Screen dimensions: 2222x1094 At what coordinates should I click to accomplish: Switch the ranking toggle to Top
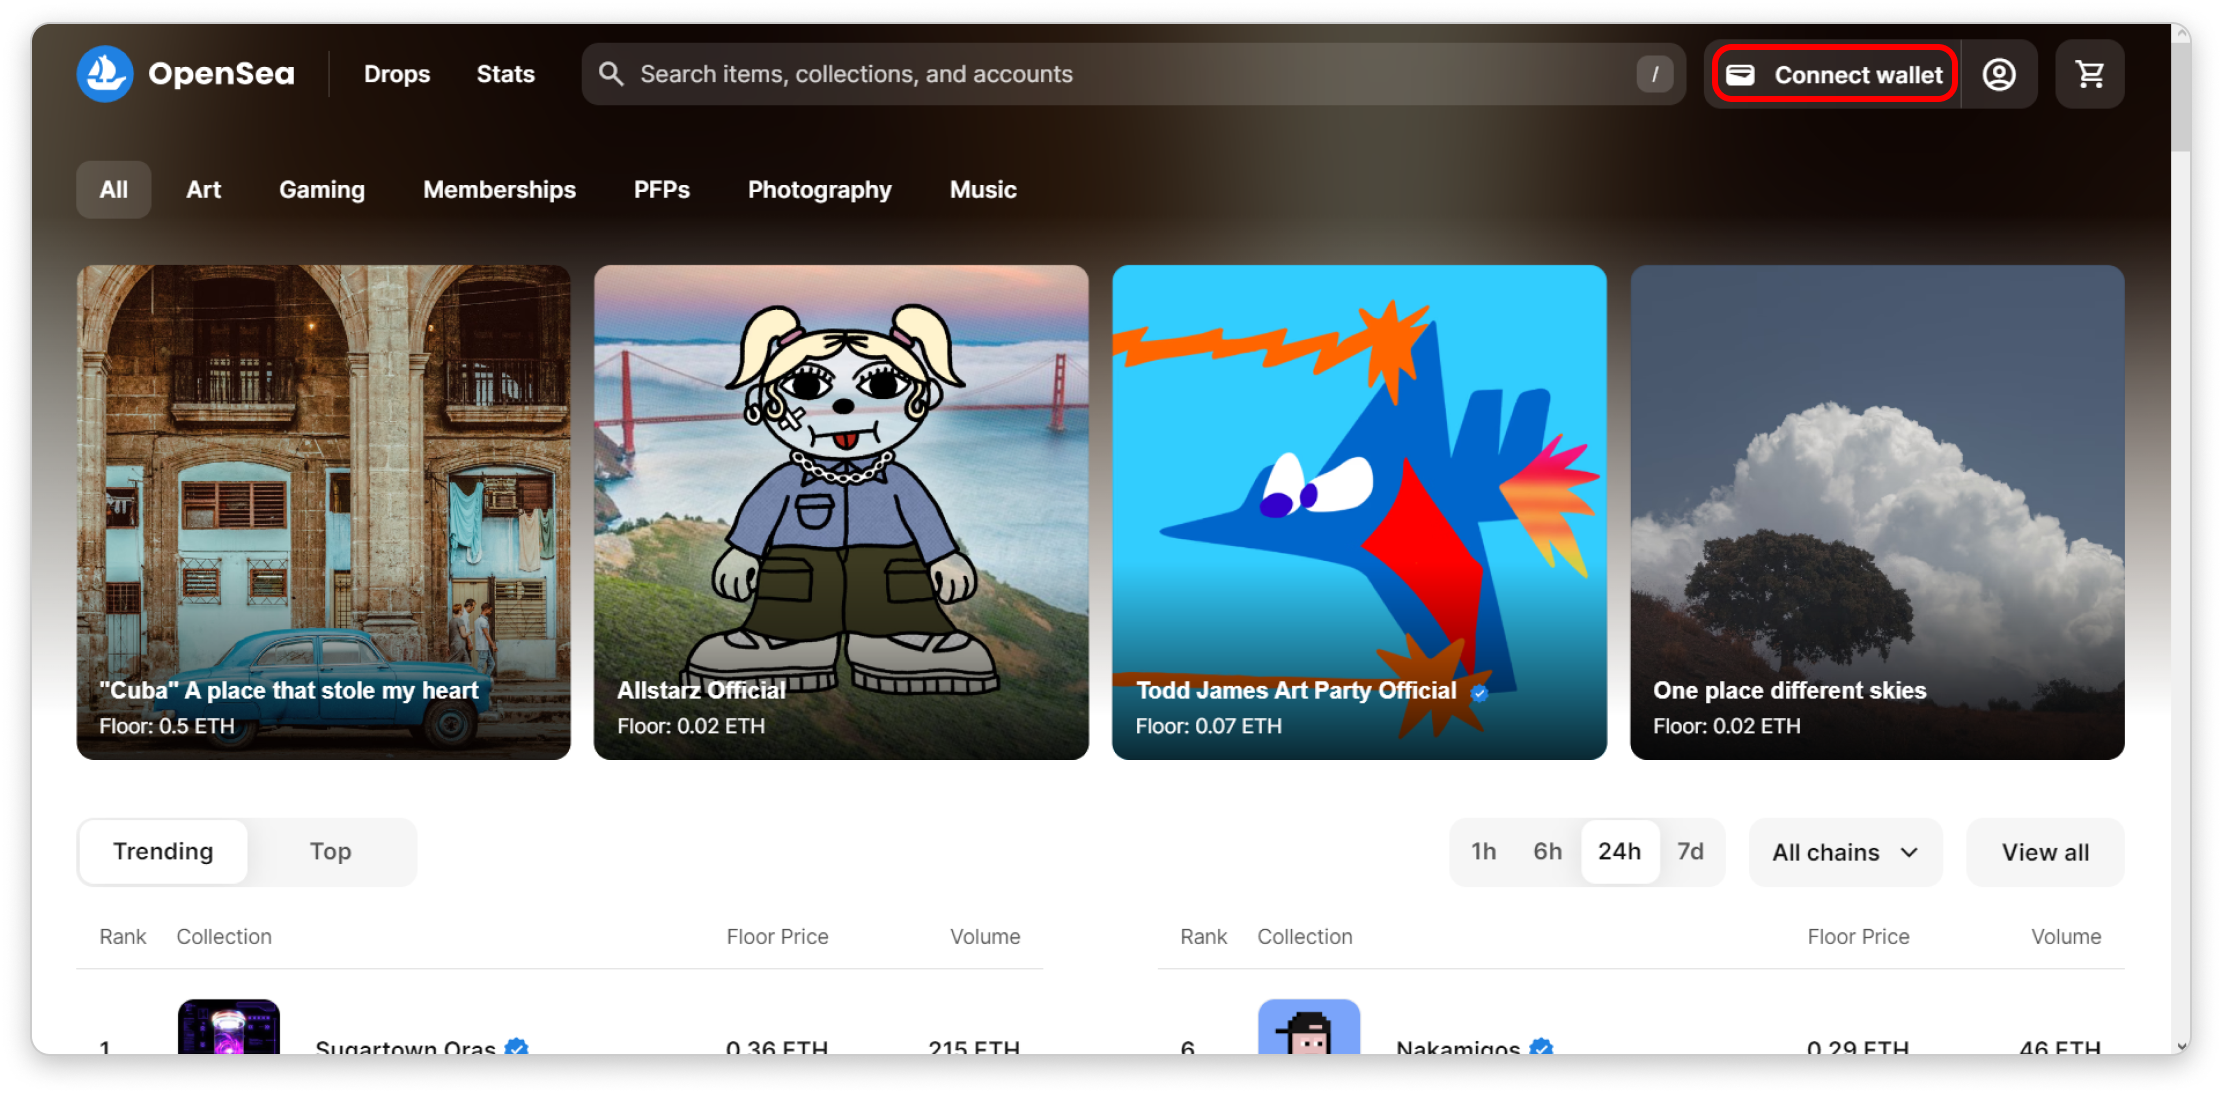(330, 851)
